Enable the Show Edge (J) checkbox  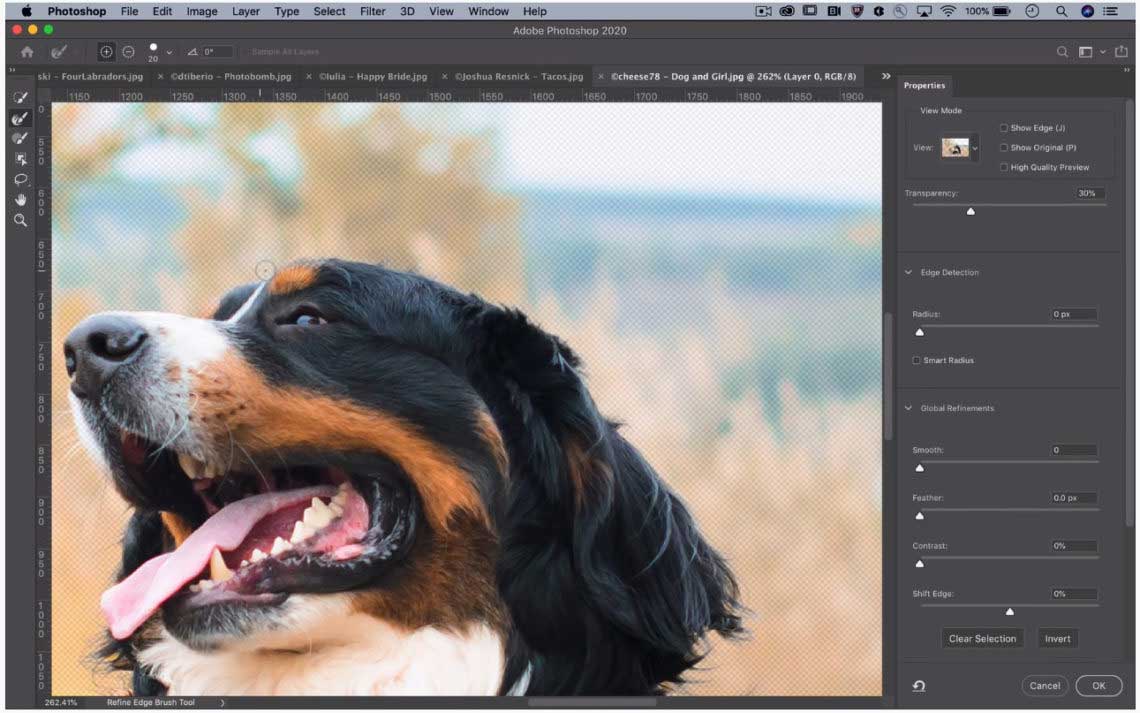[x=1004, y=128]
